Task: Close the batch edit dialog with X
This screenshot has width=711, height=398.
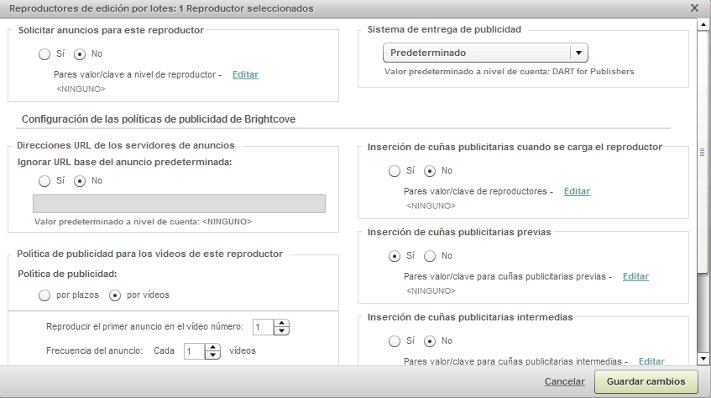Action: [x=694, y=8]
